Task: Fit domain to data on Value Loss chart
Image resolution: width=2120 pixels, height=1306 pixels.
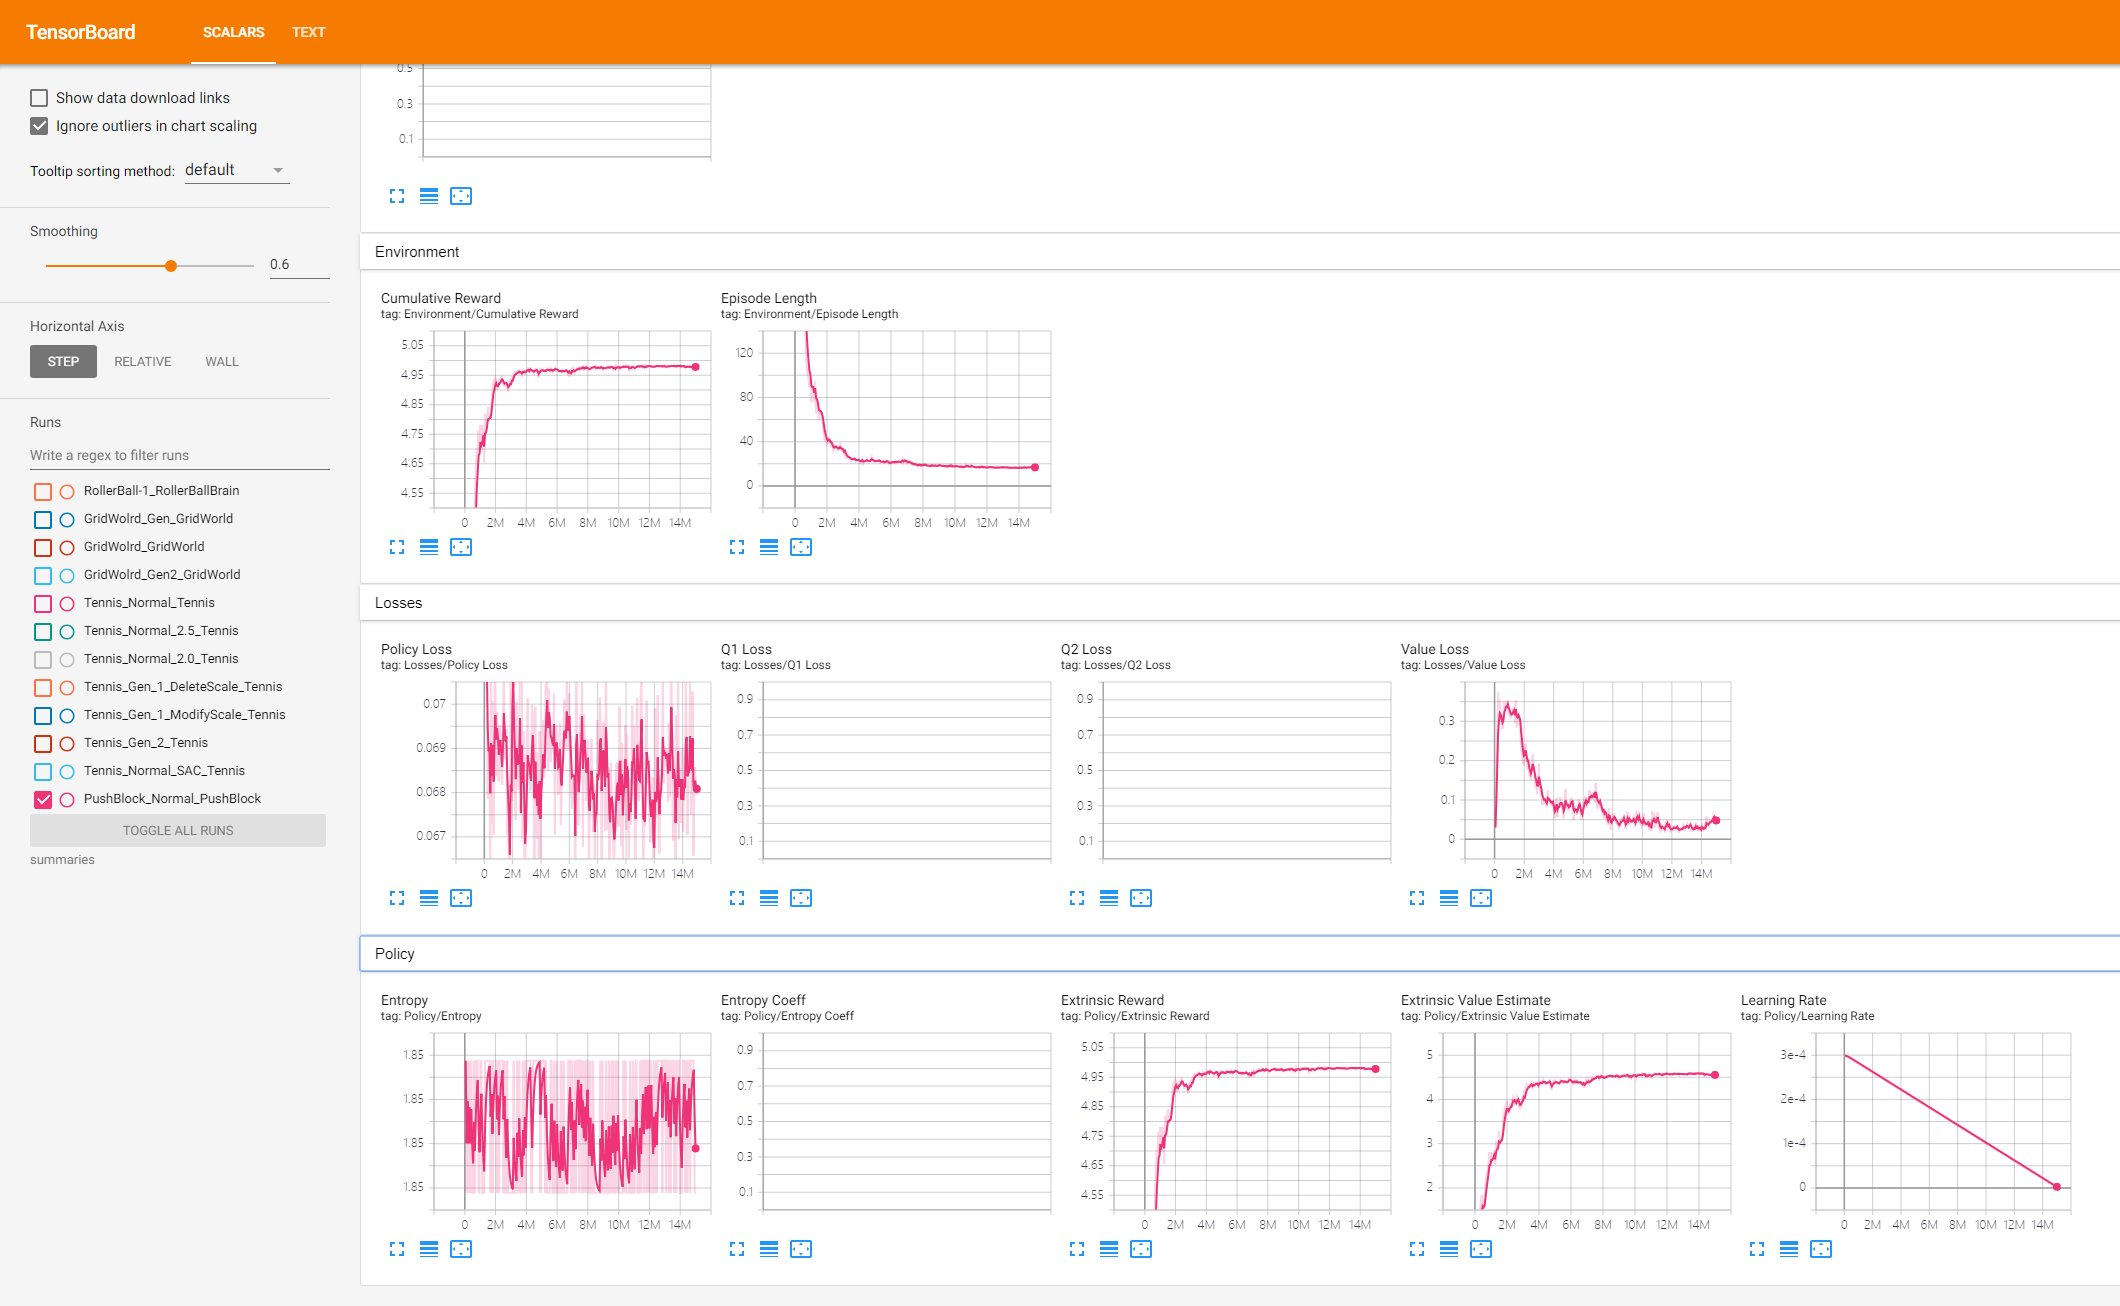Action: 1481,898
